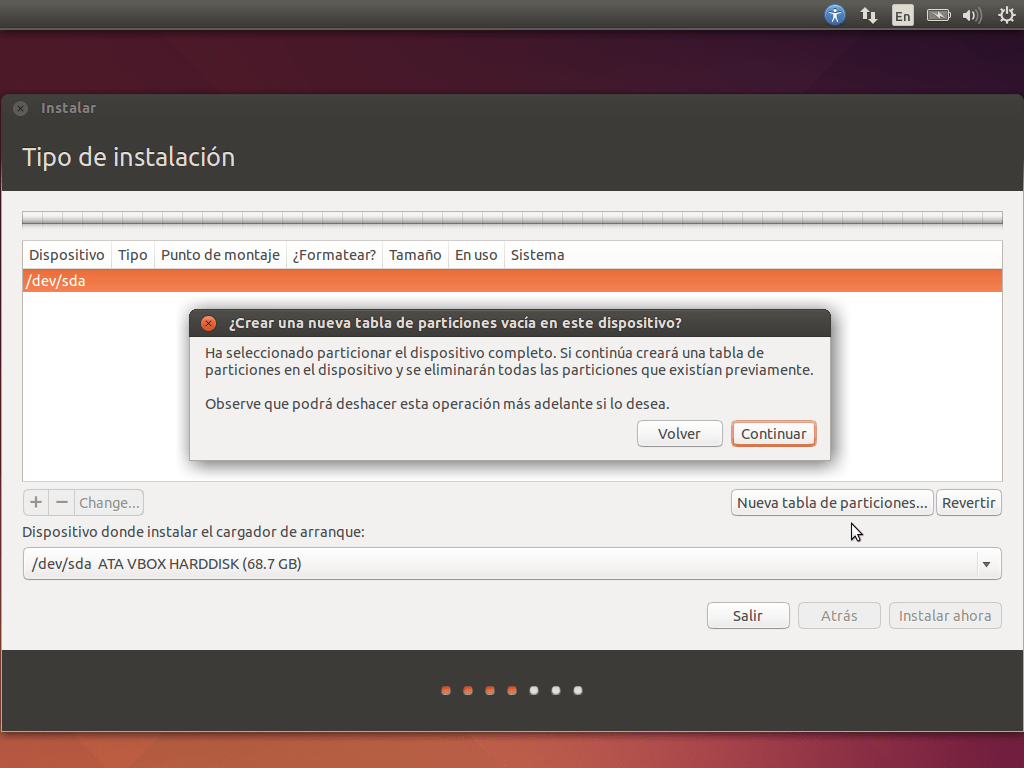Open the sound volume indicator
Screen dimensions: 1024x768
pyautogui.click(x=971, y=15)
